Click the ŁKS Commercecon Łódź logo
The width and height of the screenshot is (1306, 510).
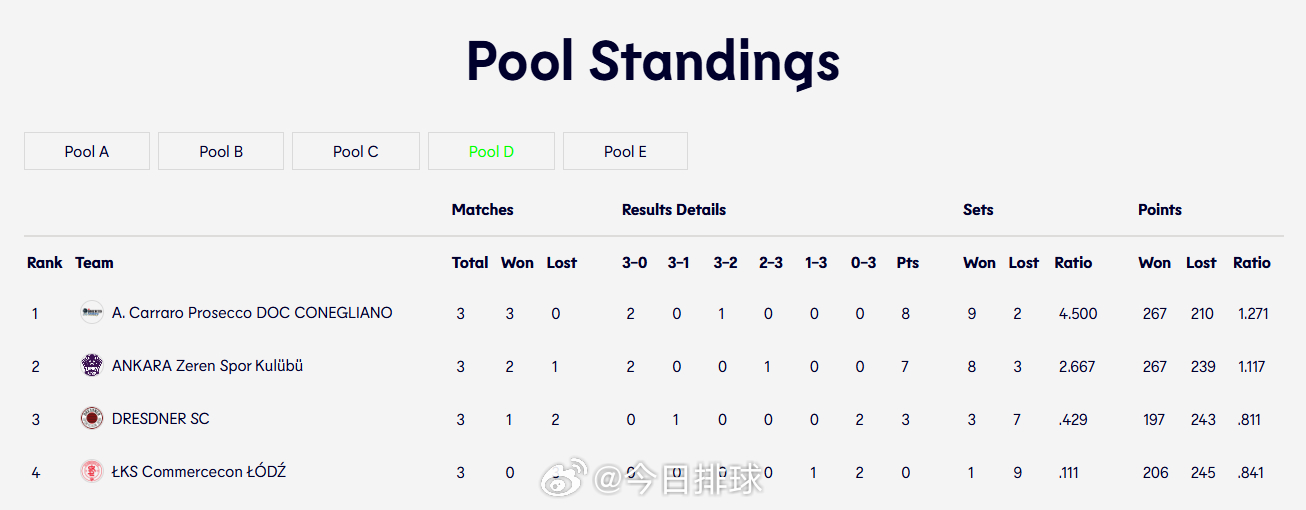coord(92,472)
